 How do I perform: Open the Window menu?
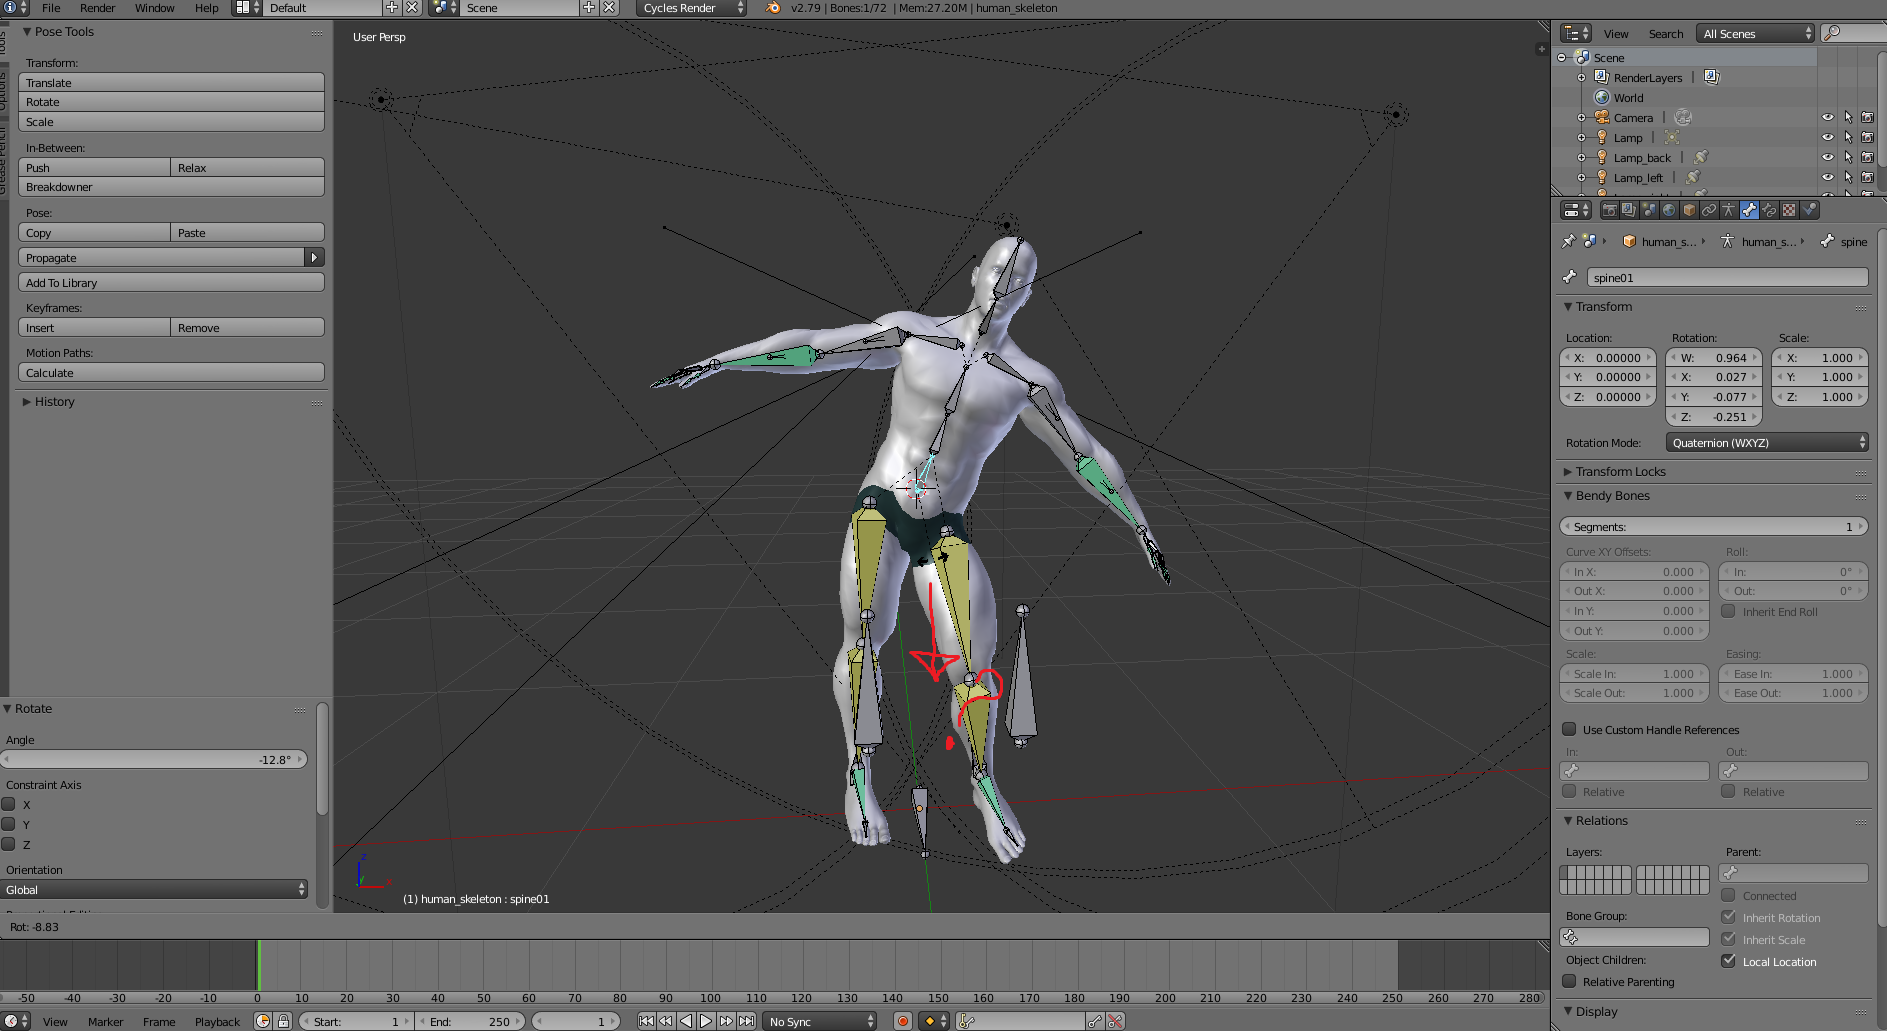pyautogui.click(x=155, y=8)
